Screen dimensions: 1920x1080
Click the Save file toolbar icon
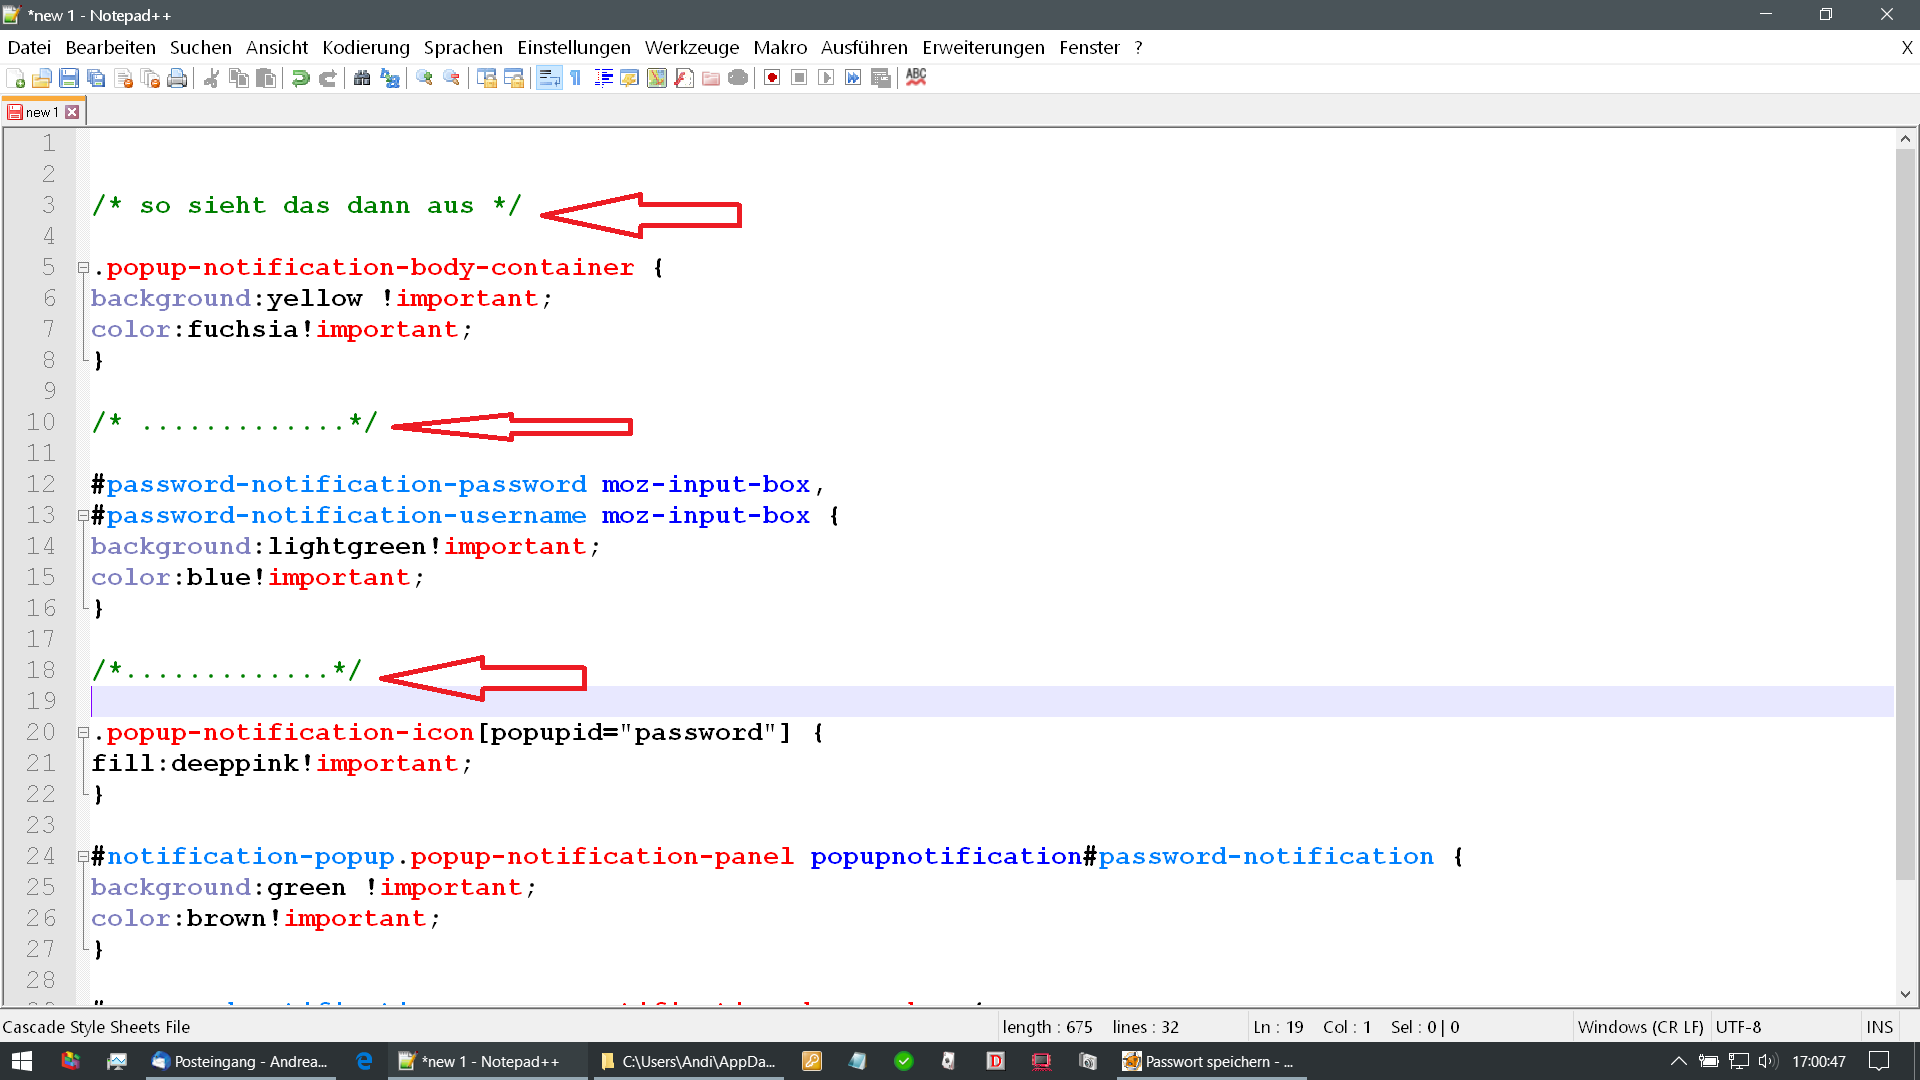(69, 78)
